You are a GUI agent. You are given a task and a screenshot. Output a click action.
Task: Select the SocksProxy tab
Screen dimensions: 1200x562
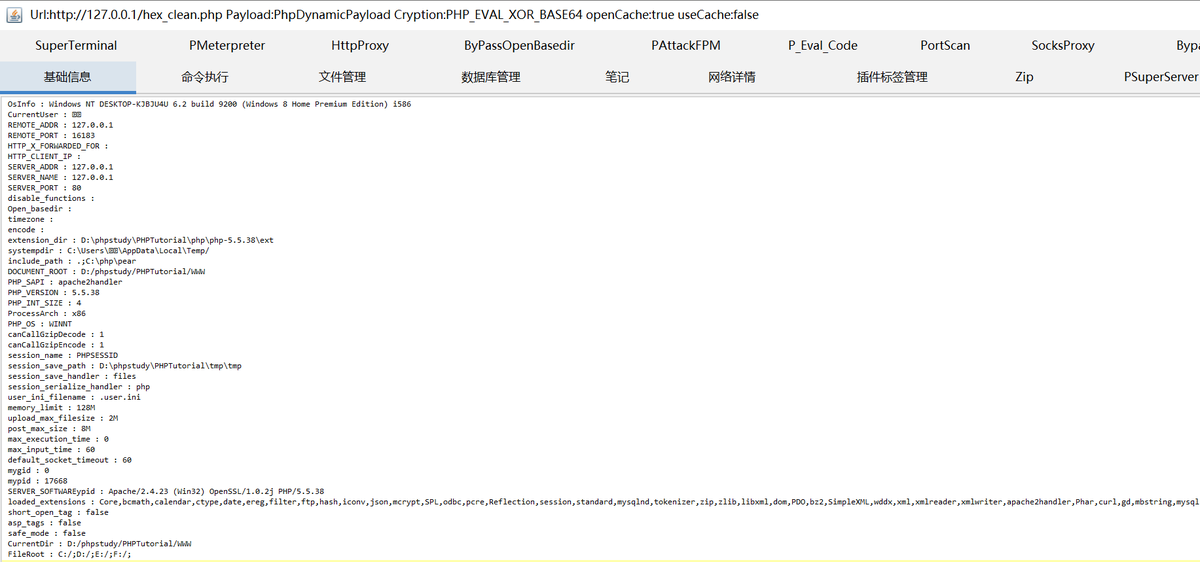tap(1063, 45)
